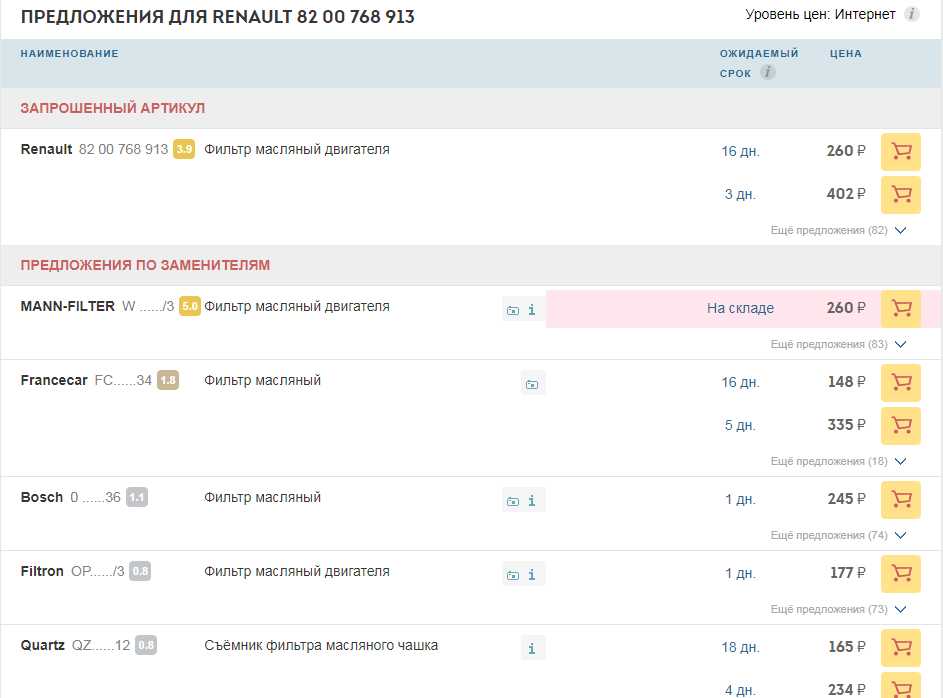Add Francecar 148 ₽ filter to cart
The height and width of the screenshot is (698, 943).
pyautogui.click(x=900, y=383)
